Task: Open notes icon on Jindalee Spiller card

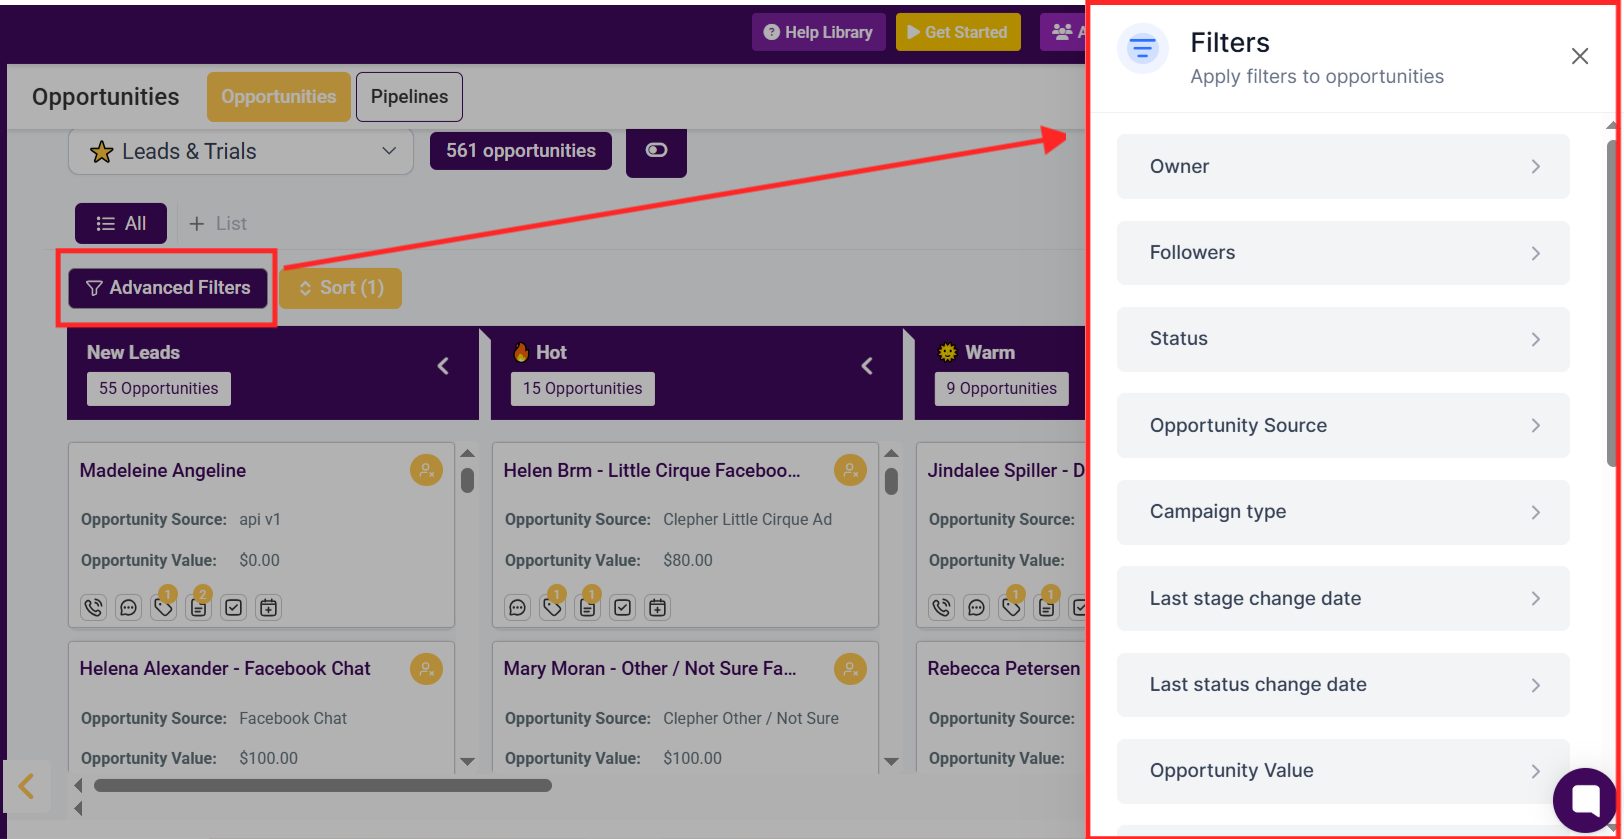Action: pos(1047,607)
